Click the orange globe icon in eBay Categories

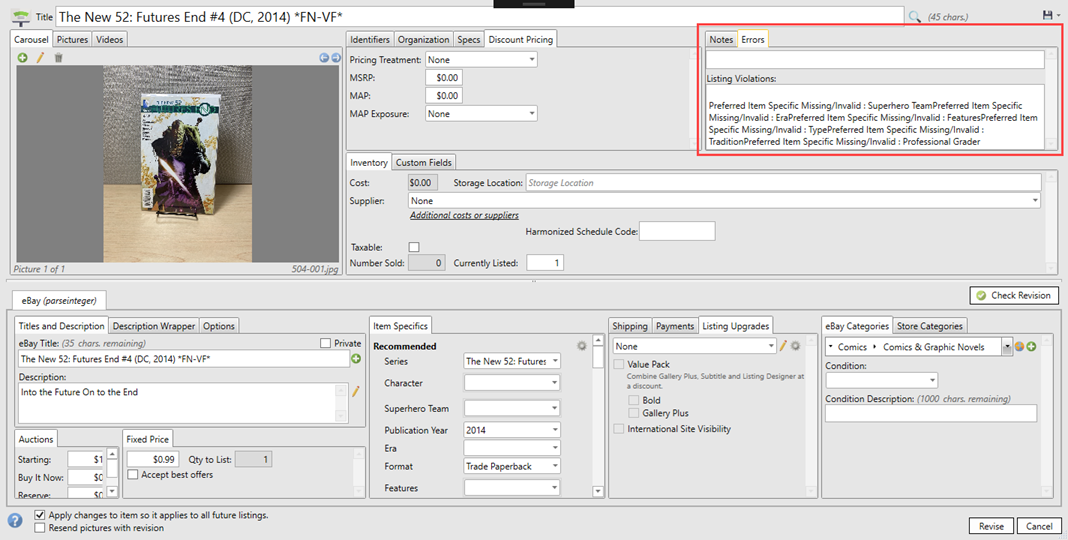pos(1019,347)
